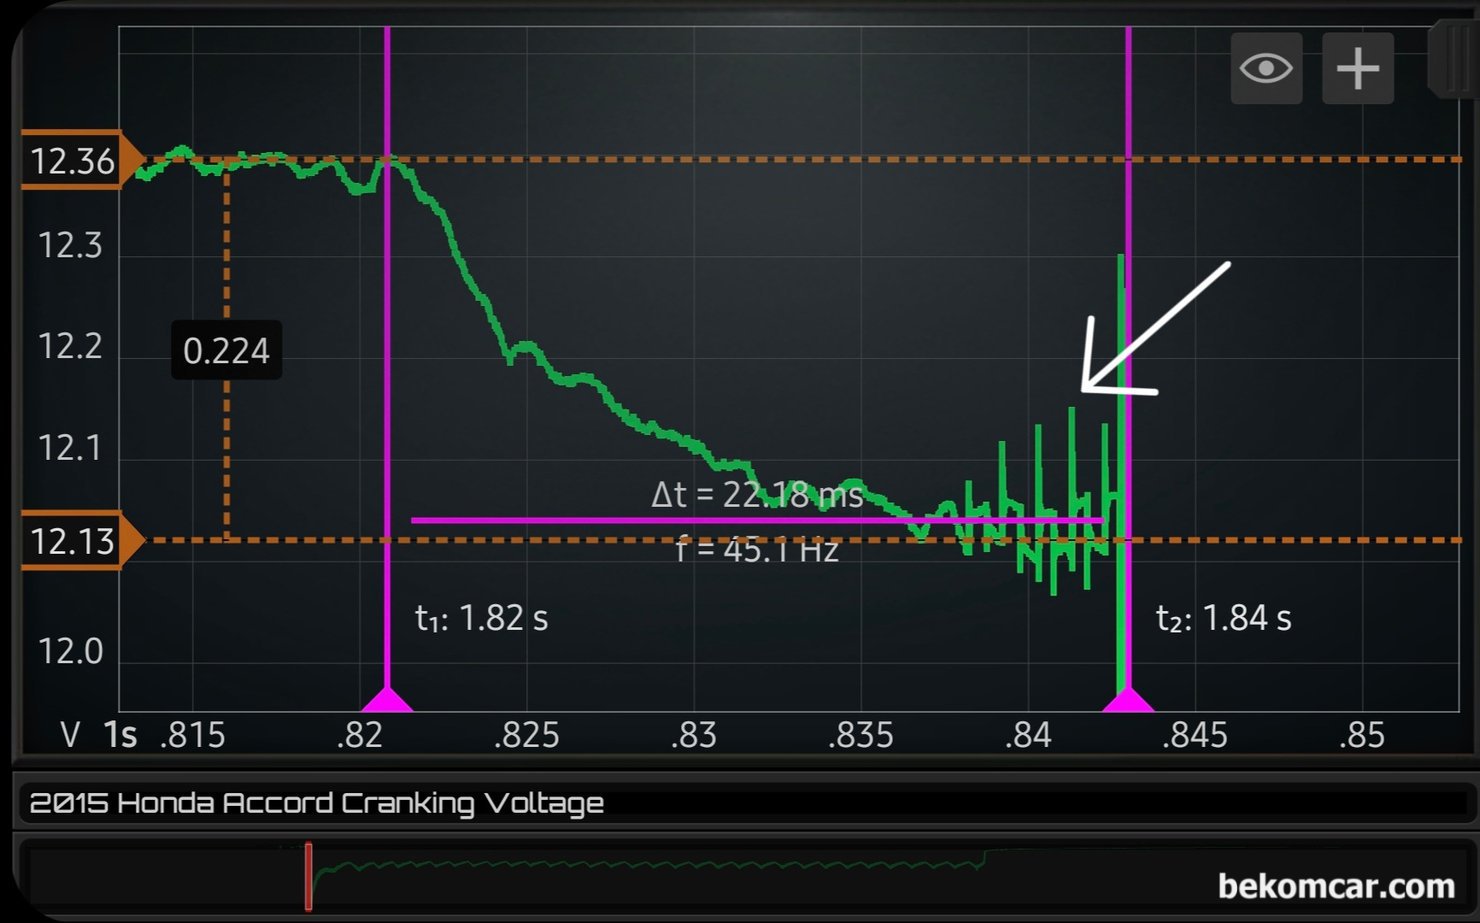The image size is (1480, 923).
Task: Edit the 2015 Honda Accord Cranking Voltage title
Action: click(x=317, y=803)
